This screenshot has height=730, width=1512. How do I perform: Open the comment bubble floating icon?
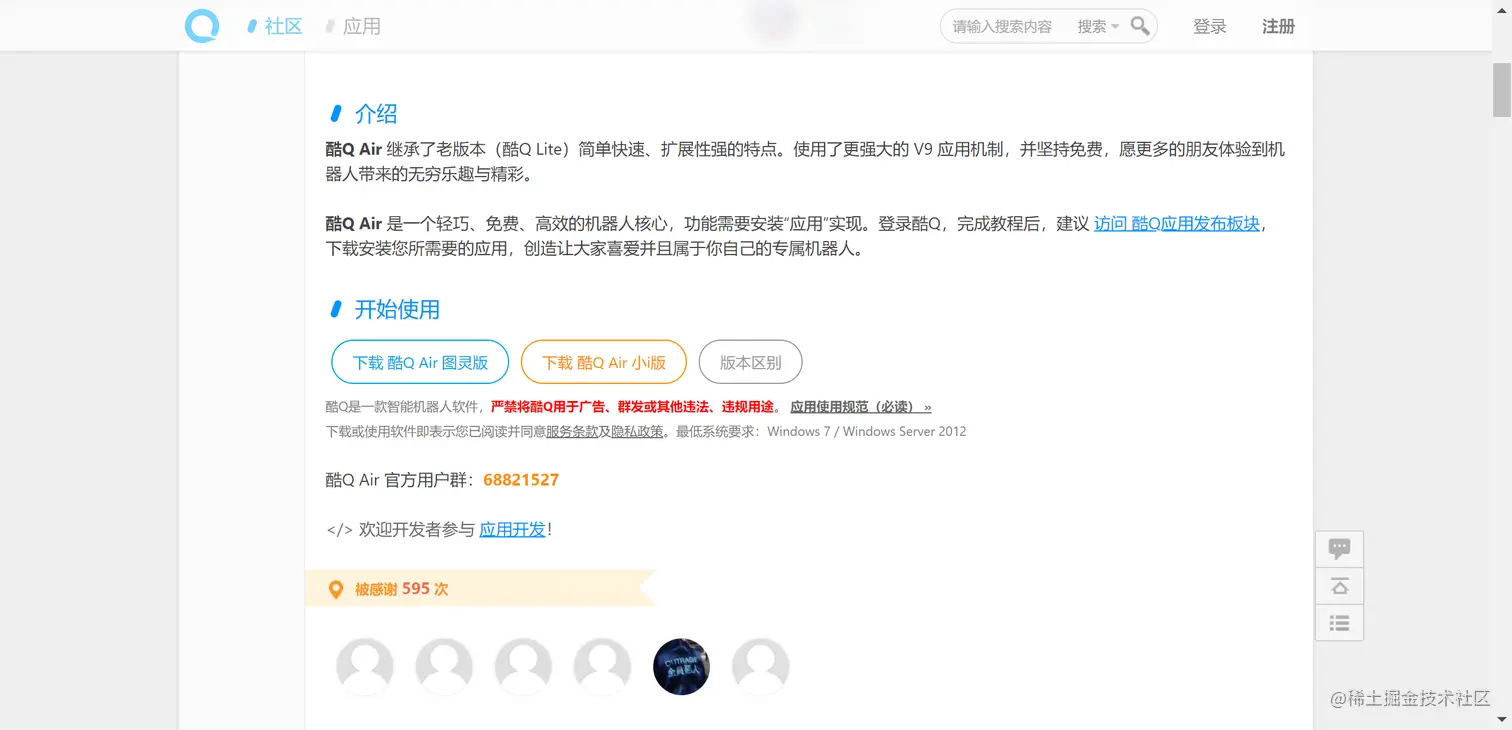[1339, 548]
